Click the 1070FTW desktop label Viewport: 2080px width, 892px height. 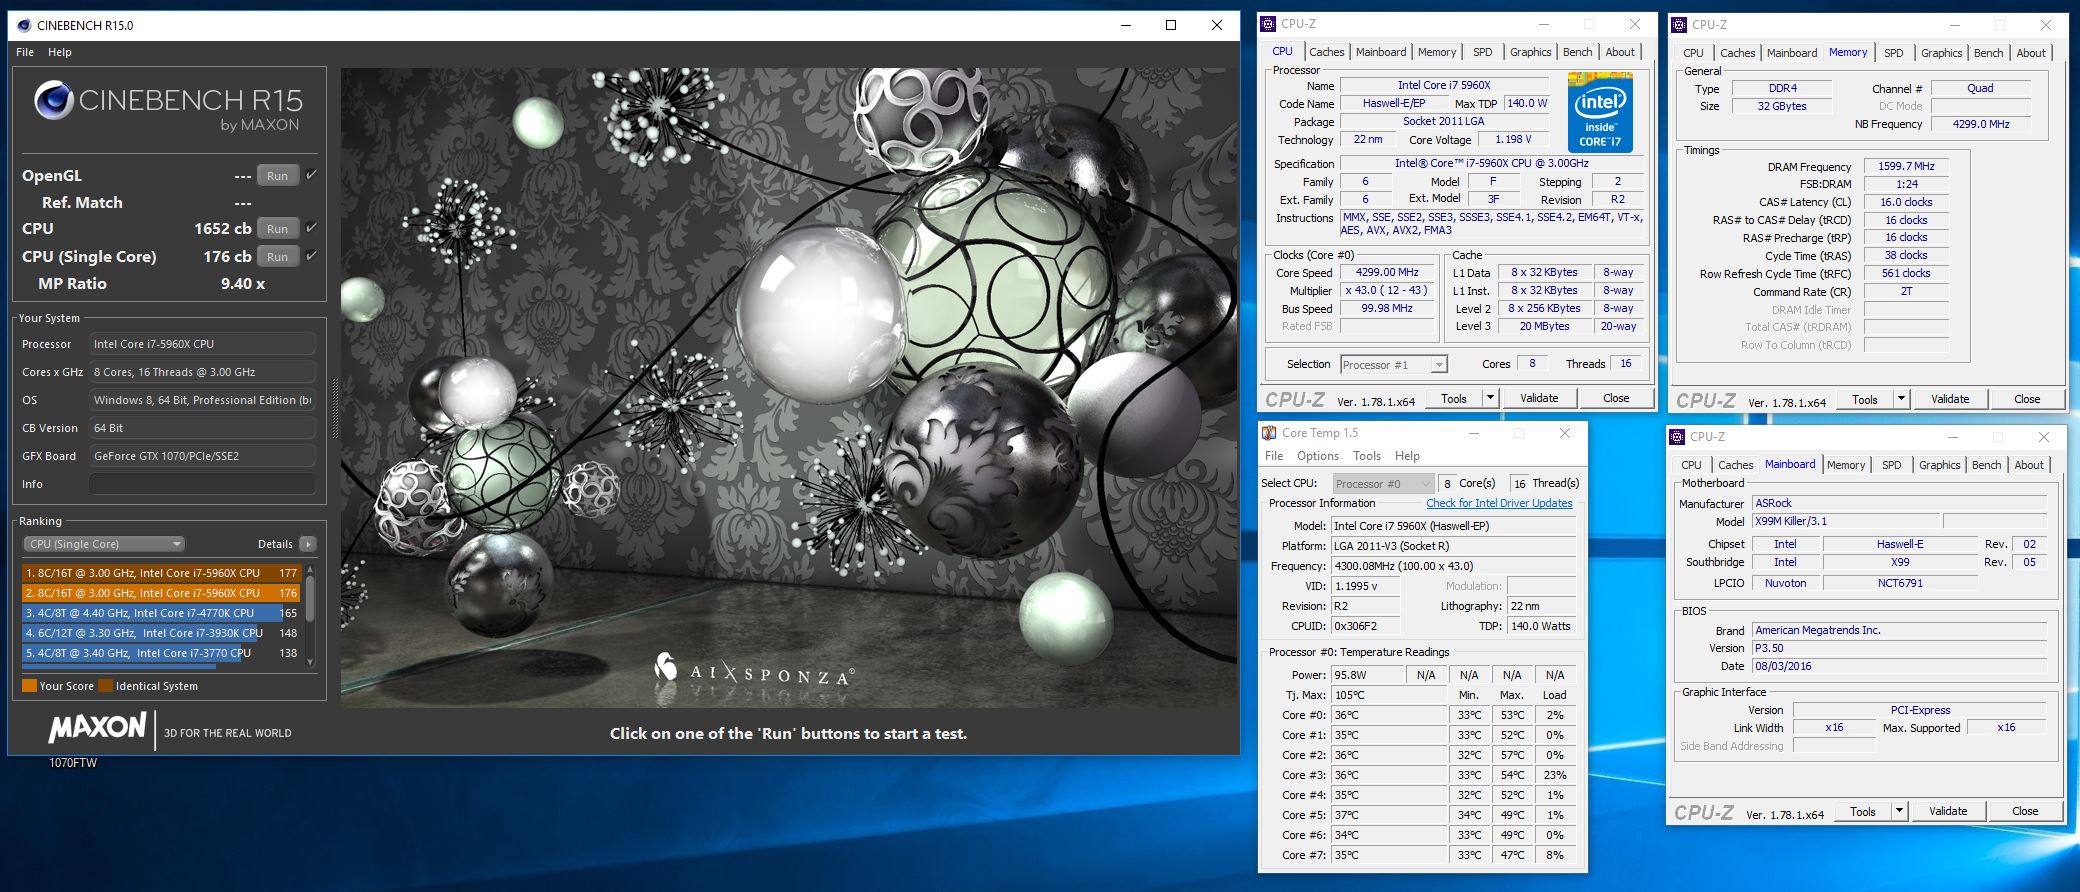pos(73,763)
